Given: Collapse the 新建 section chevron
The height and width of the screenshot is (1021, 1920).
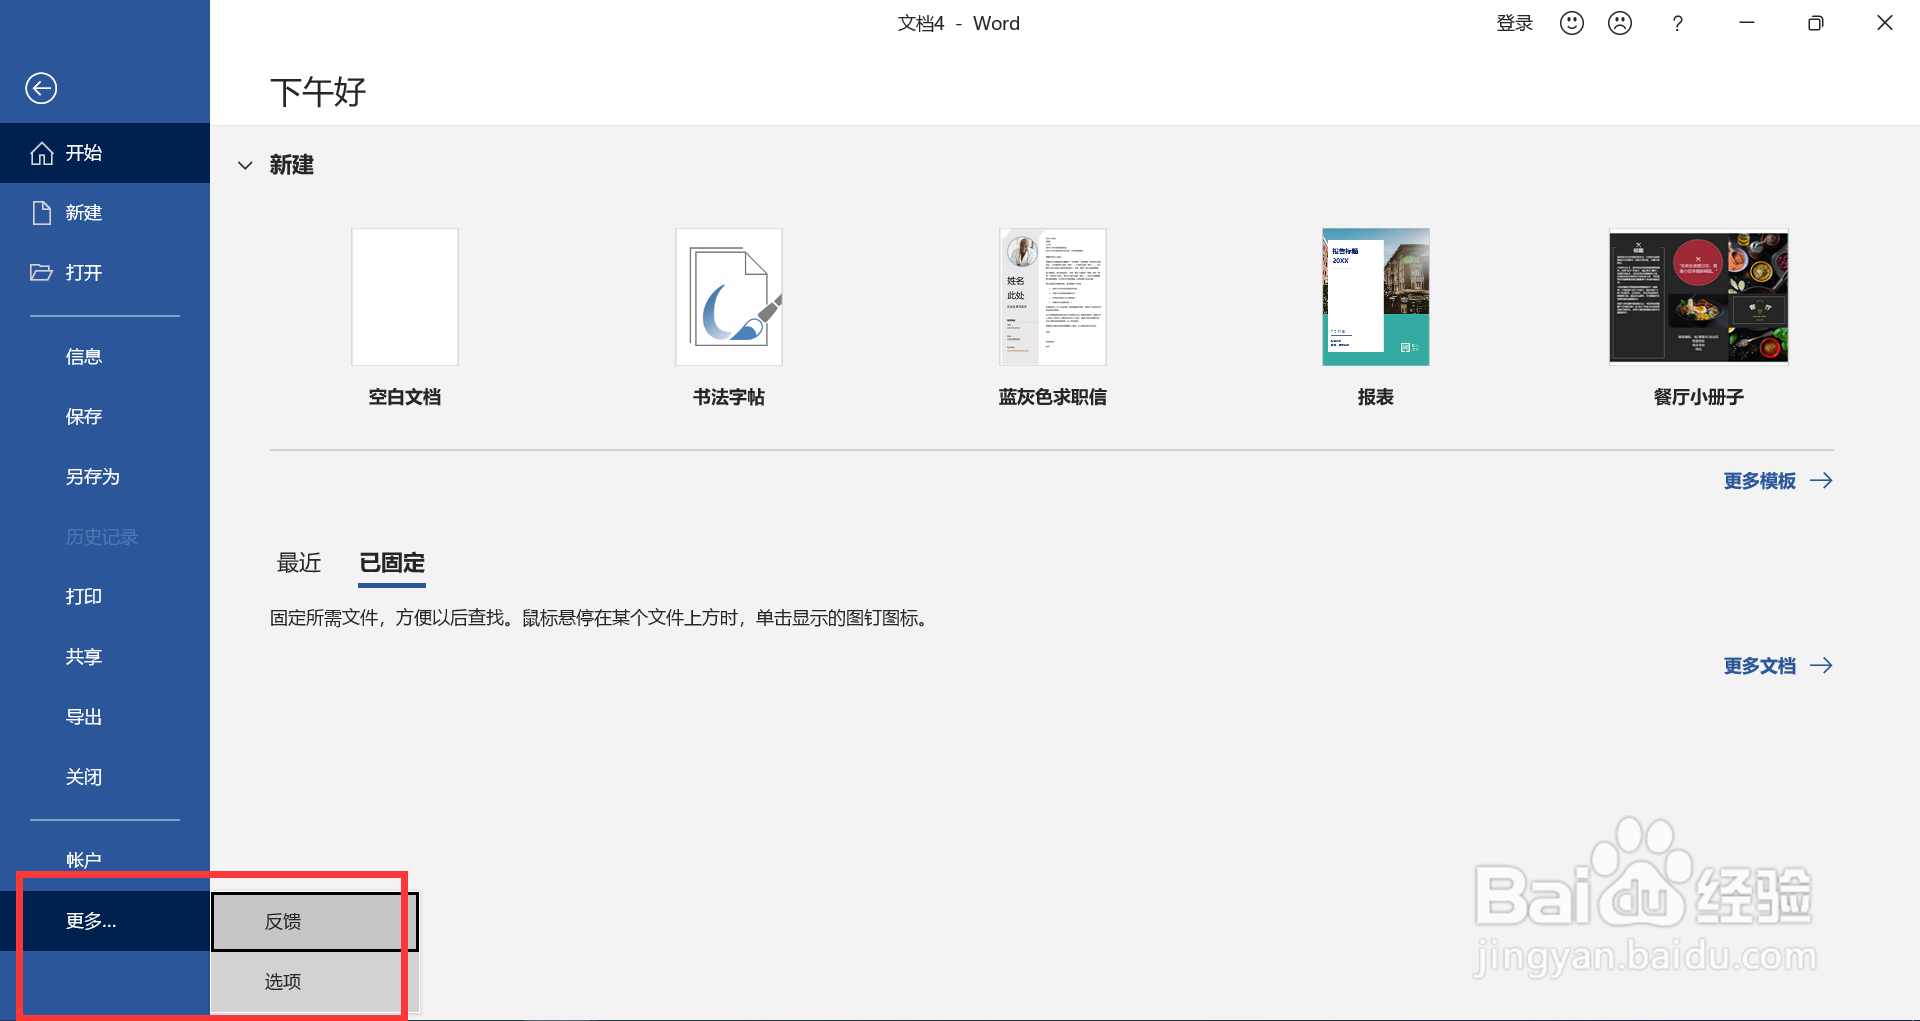Looking at the screenshot, I should pyautogui.click(x=245, y=166).
